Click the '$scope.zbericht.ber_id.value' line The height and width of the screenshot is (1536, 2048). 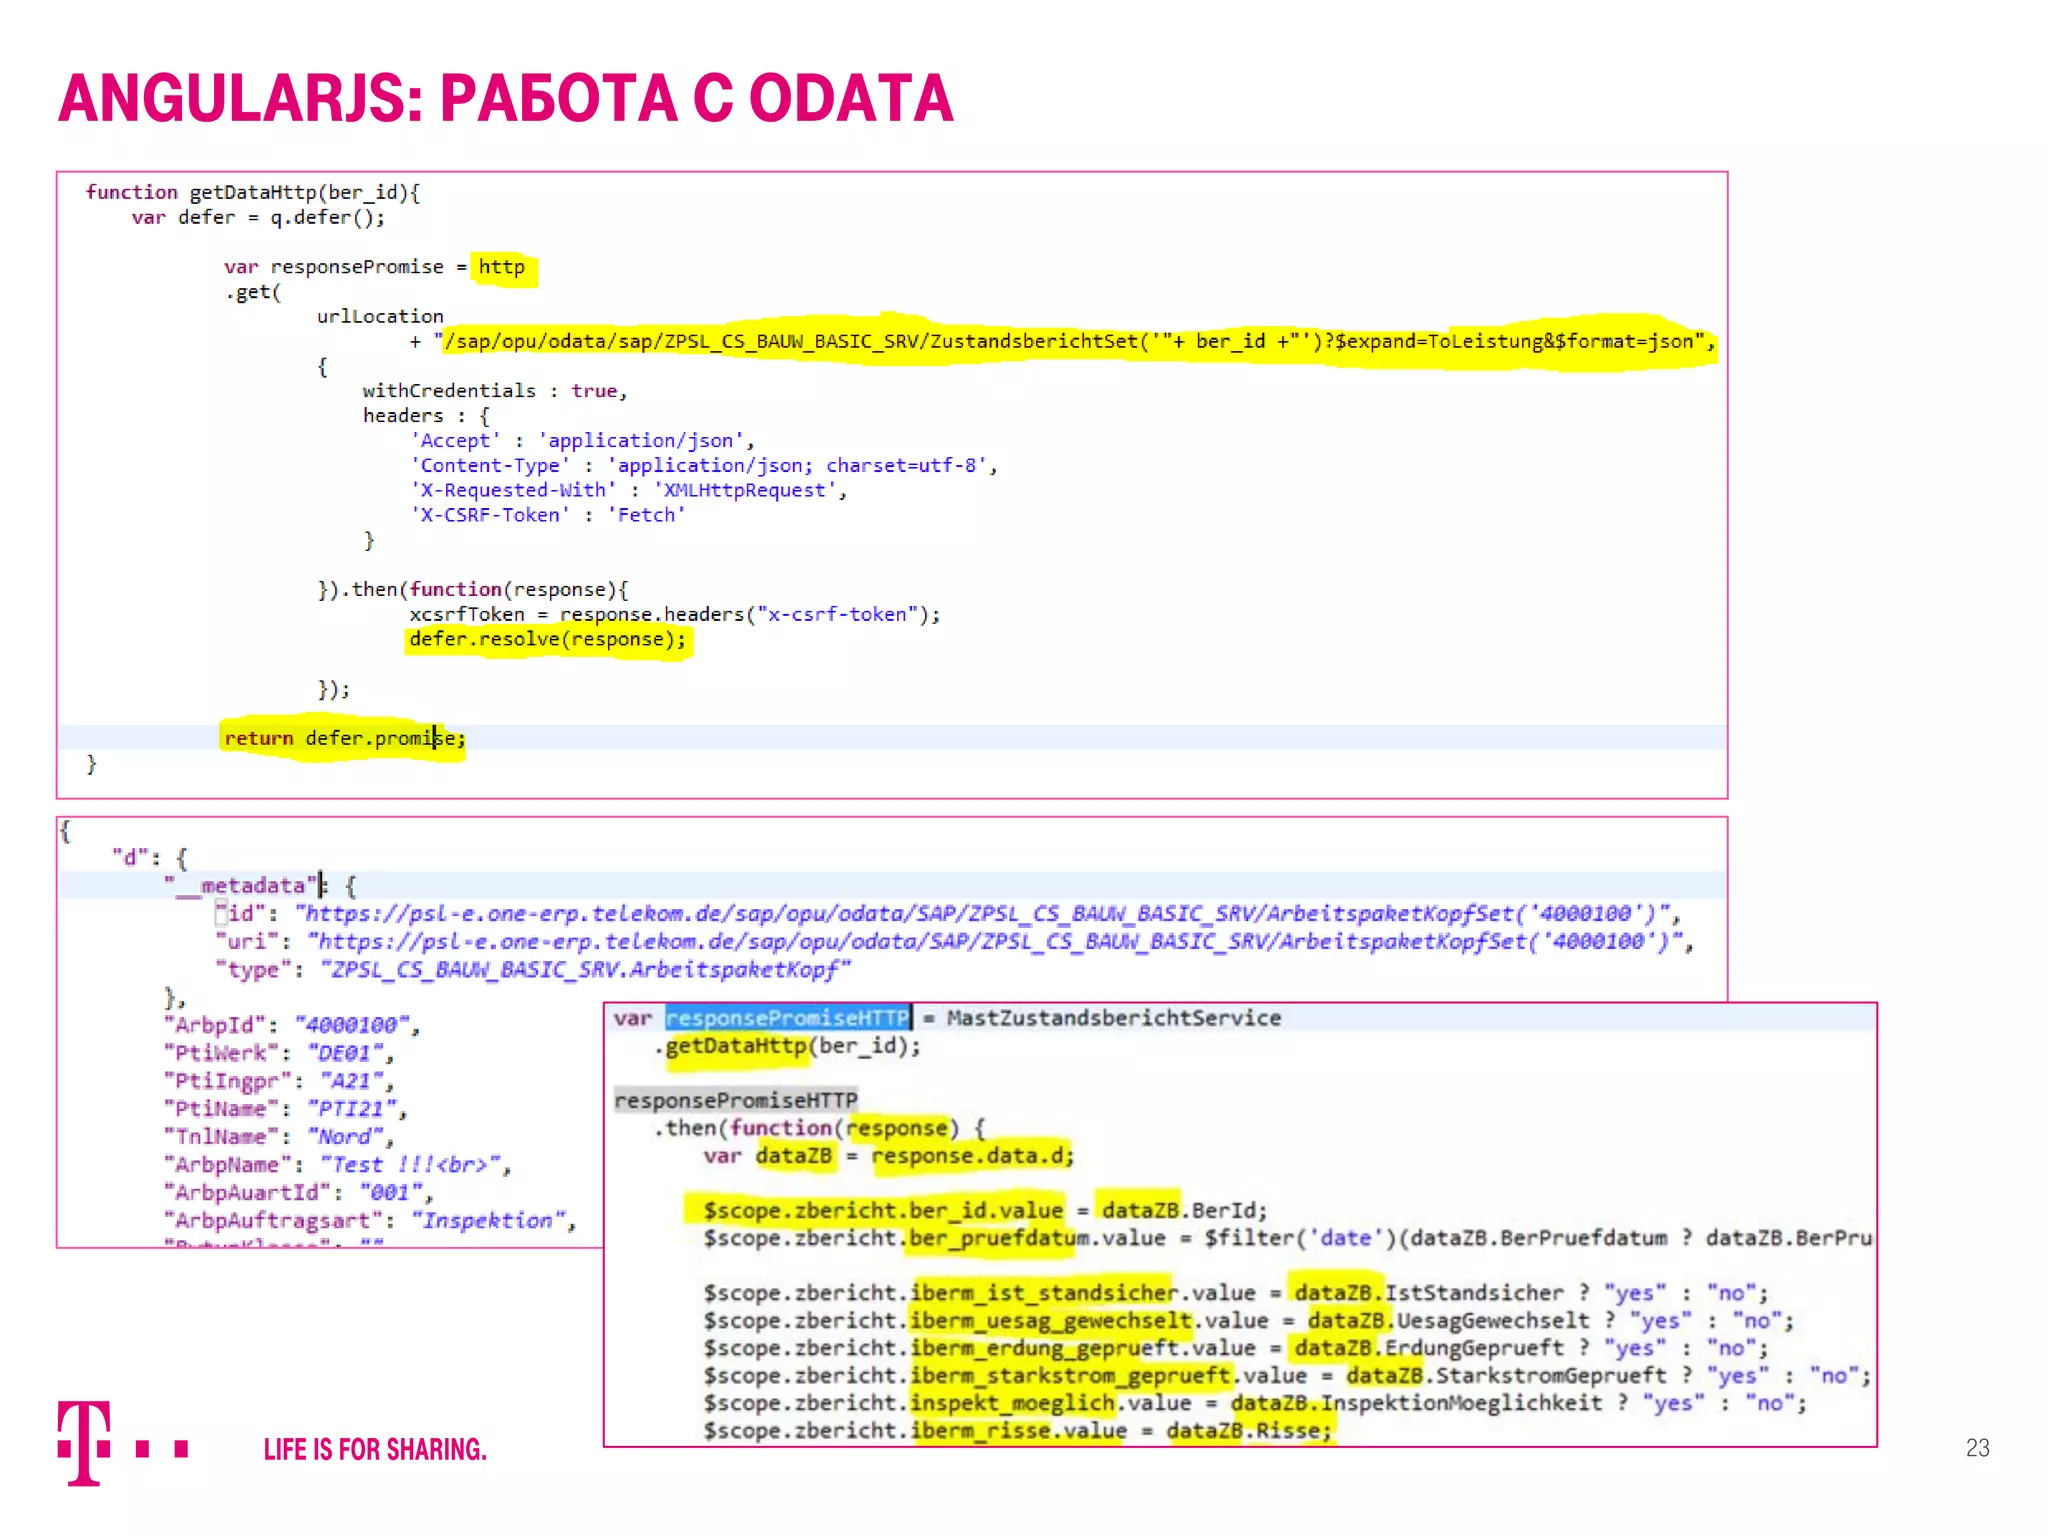click(x=985, y=1211)
